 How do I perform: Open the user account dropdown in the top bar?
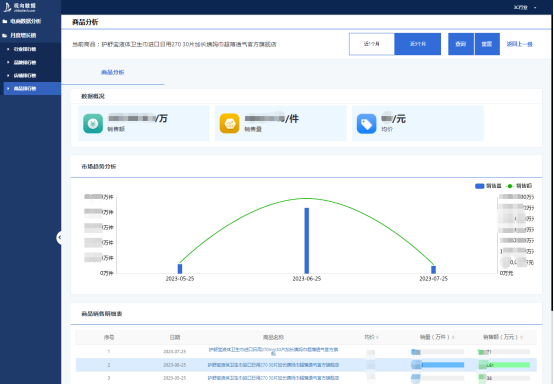(525, 7)
